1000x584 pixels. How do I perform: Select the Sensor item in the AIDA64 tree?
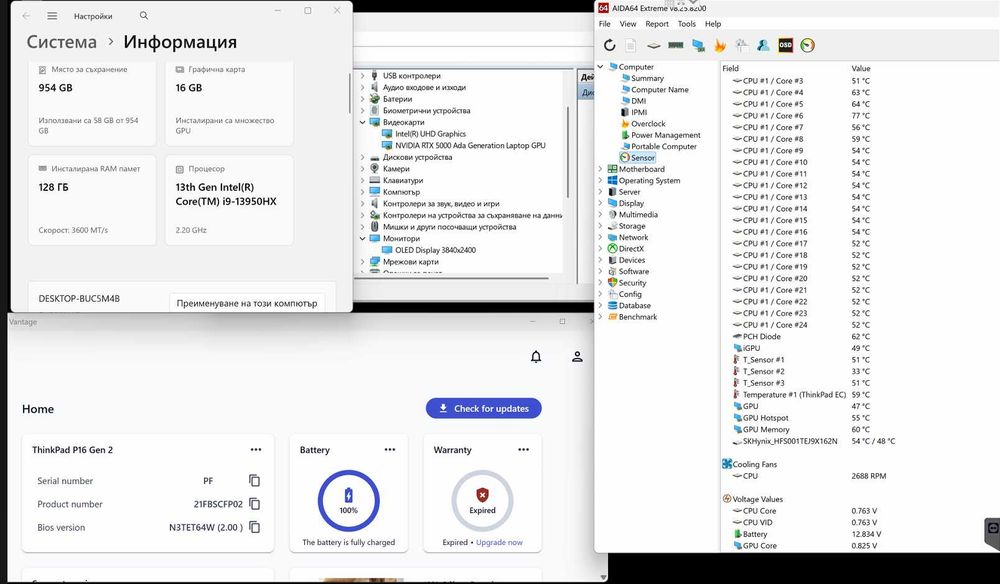[x=638, y=157]
